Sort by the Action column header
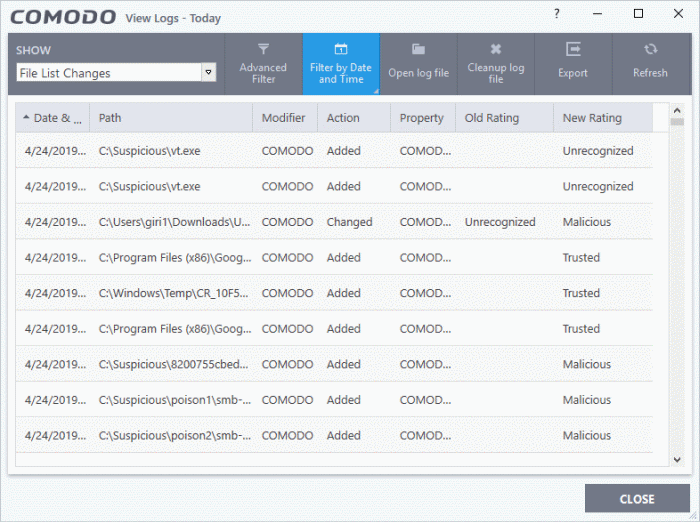This screenshot has width=700, height=522. click(x=354, y=118)
